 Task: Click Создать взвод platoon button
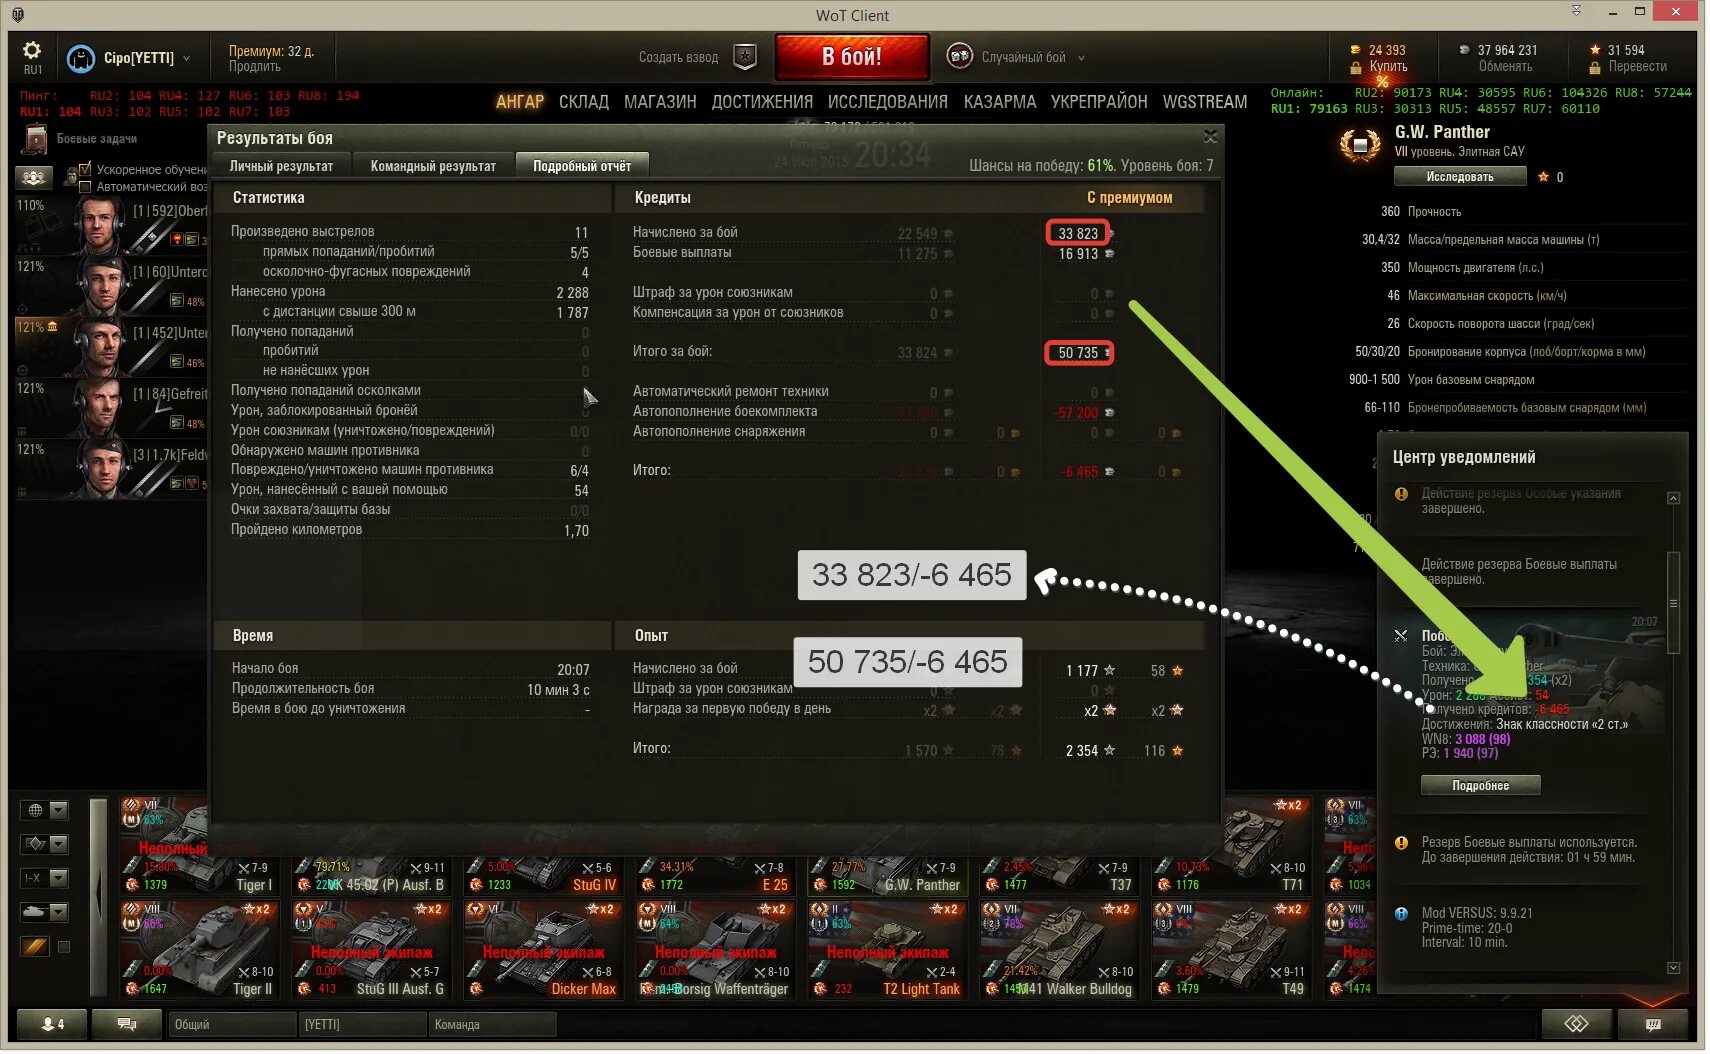[x=678, y=57]
